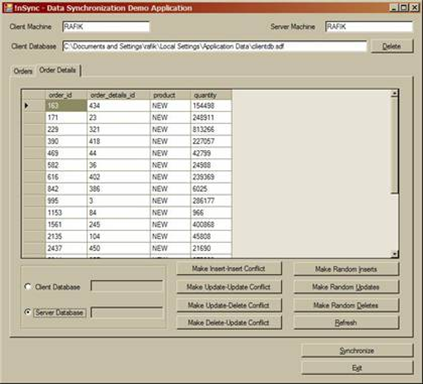Click the Make Update-Update Conflict button
Image resolution: width=424 pixels, height=385 pixels.
pos(229,287)
